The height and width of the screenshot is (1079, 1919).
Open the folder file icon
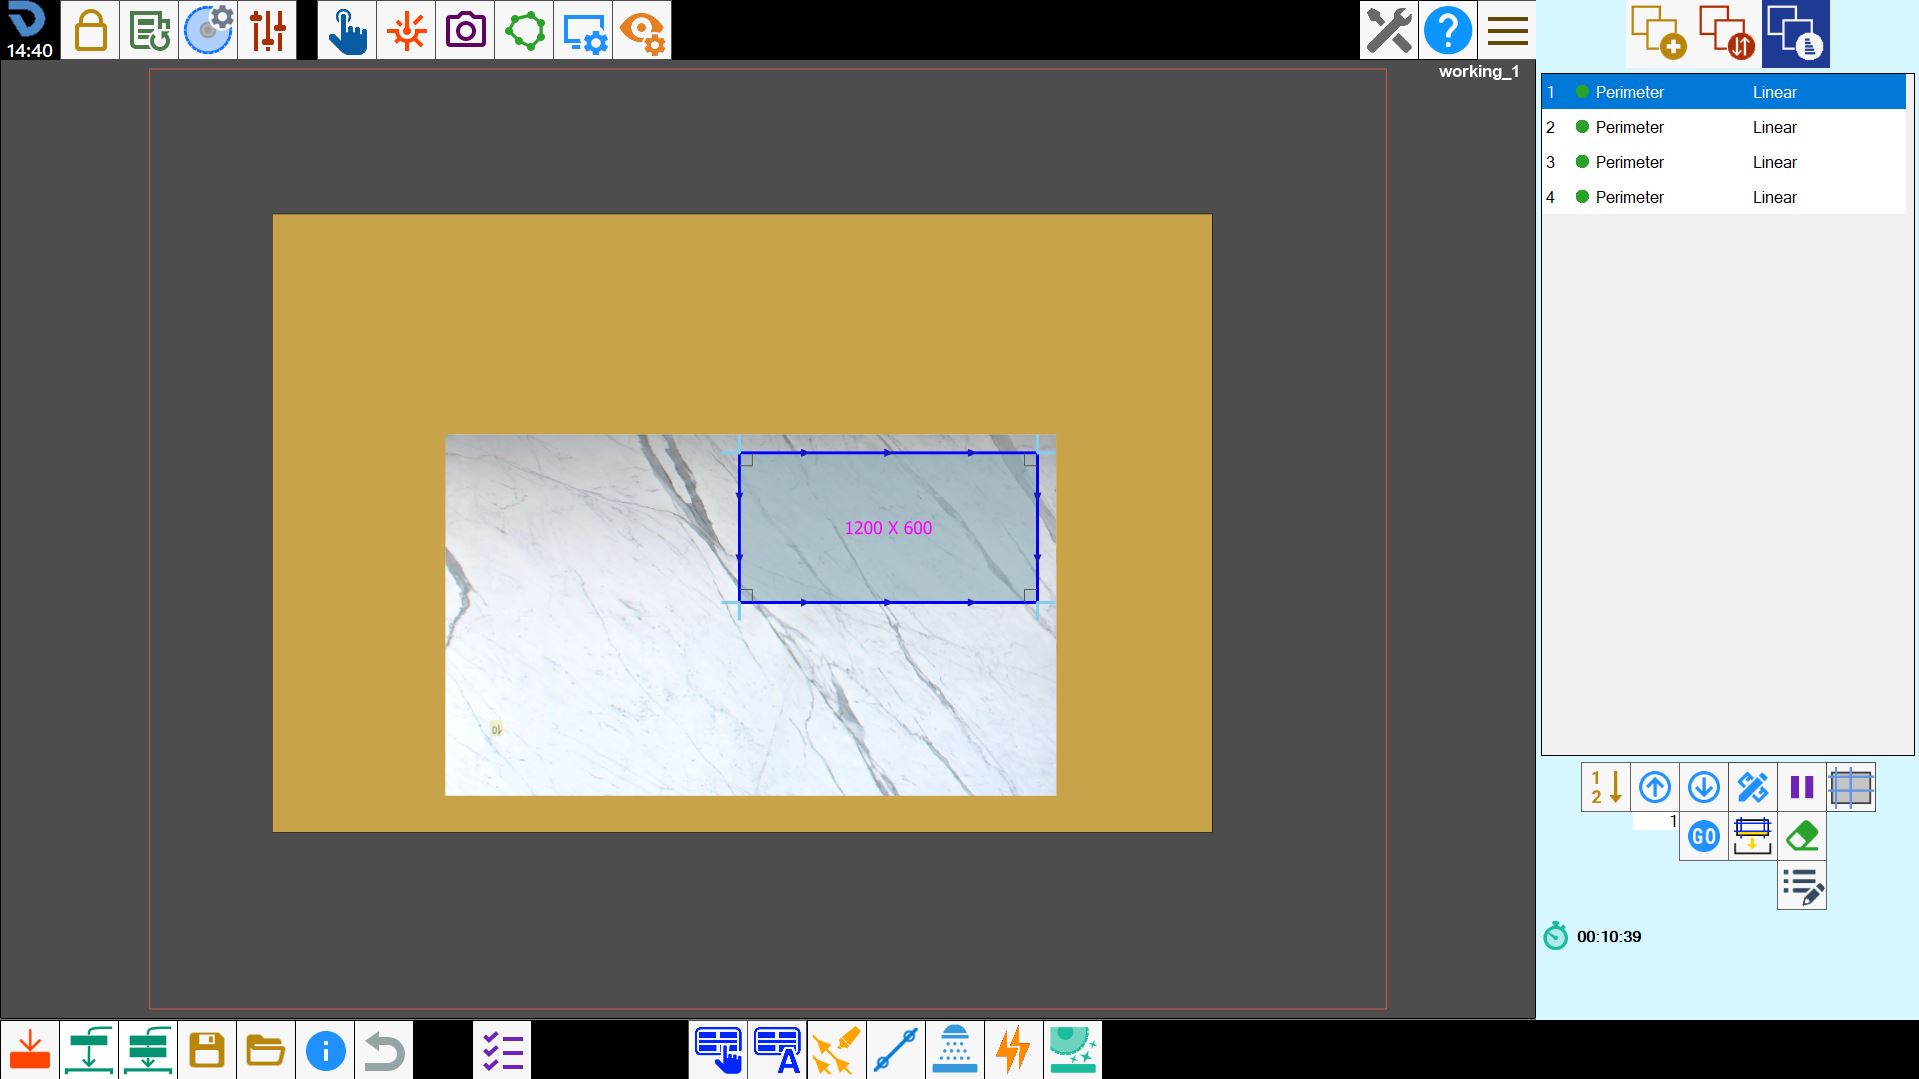point(266,1050)
